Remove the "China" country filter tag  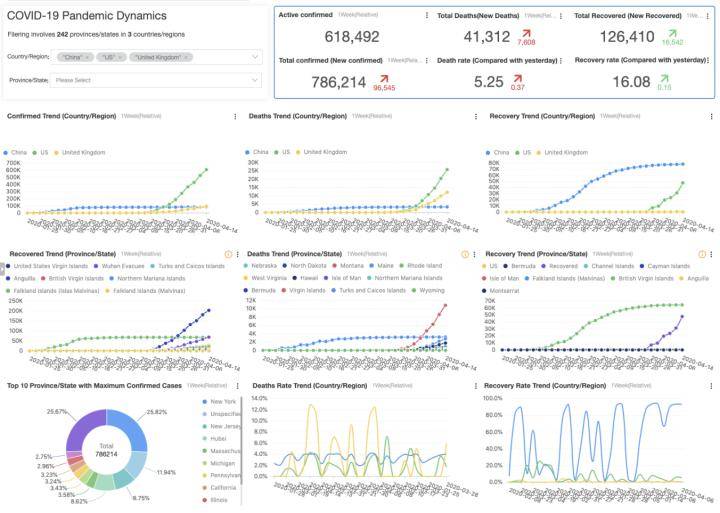[x=87, y=57]
